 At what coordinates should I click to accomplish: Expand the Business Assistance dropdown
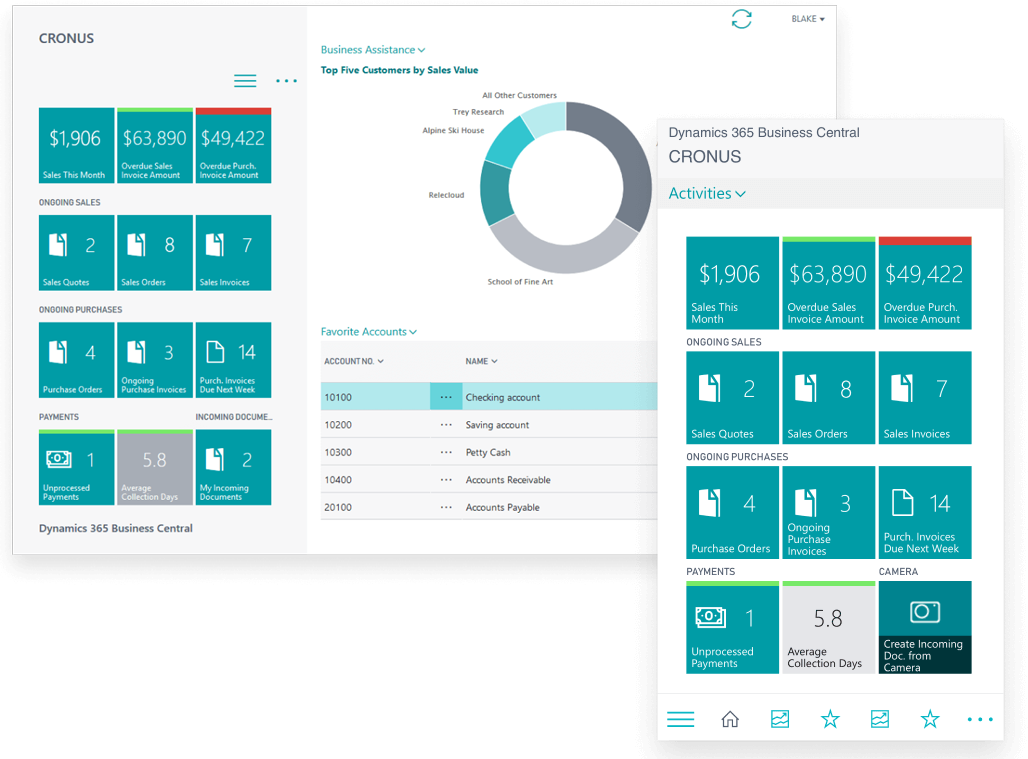tap(372, 50)
